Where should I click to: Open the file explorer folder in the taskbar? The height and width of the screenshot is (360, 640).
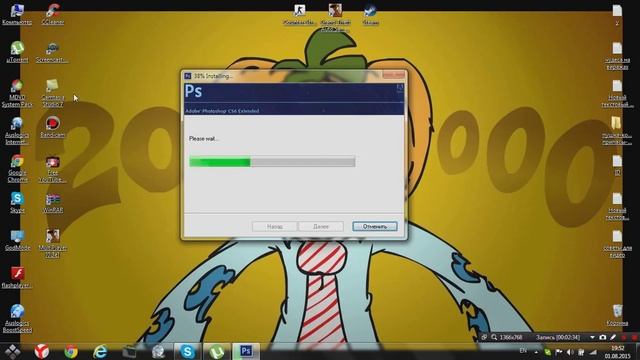(x=129, y=351)
